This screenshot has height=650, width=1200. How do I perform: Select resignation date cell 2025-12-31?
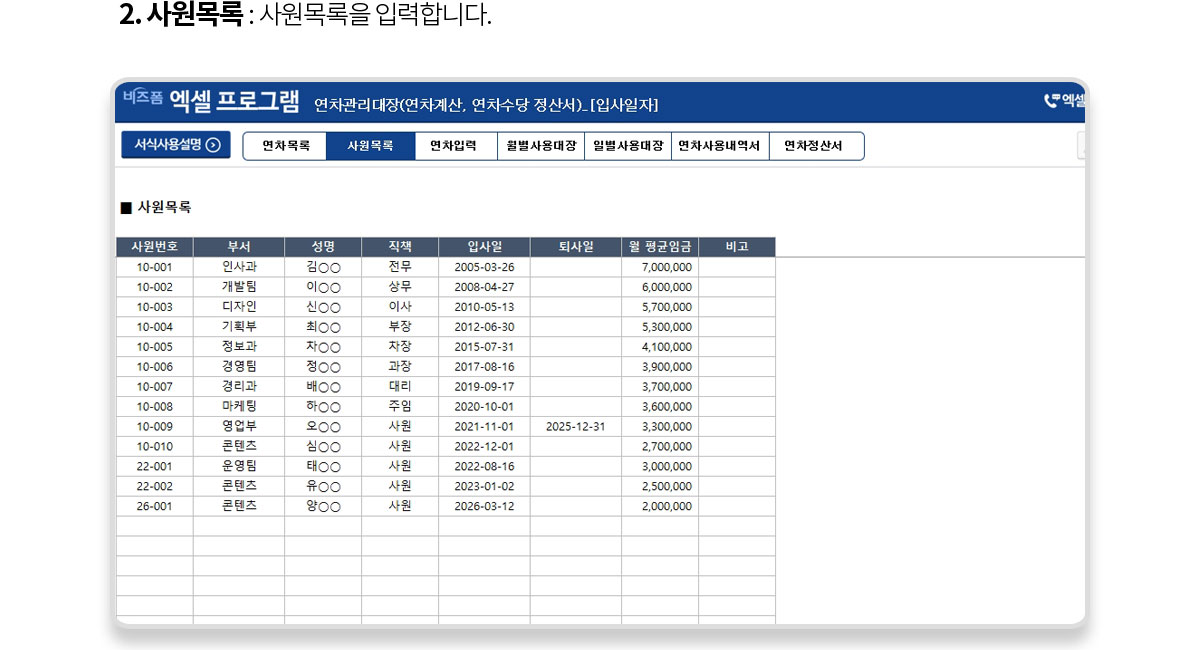tap(576, 427)
